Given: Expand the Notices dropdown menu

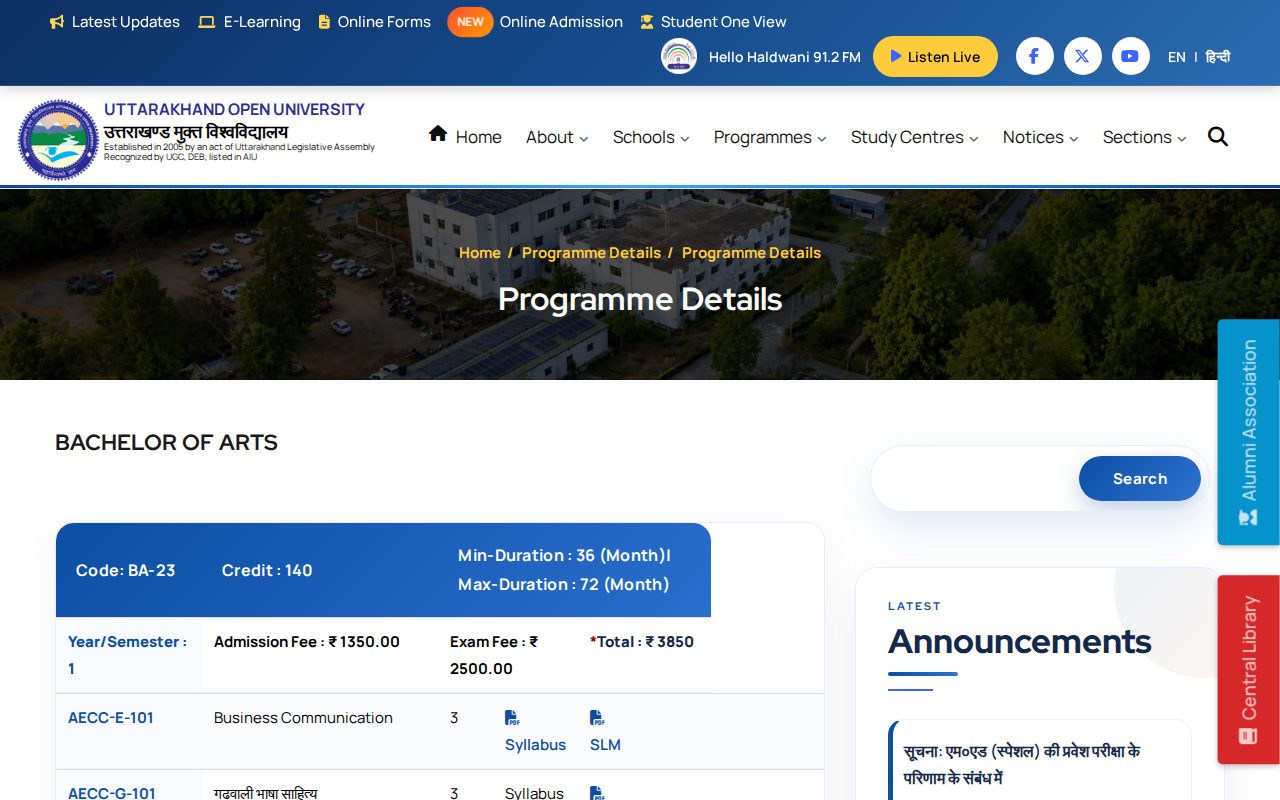Looking at the screenshot, I should coord(1041,137).
